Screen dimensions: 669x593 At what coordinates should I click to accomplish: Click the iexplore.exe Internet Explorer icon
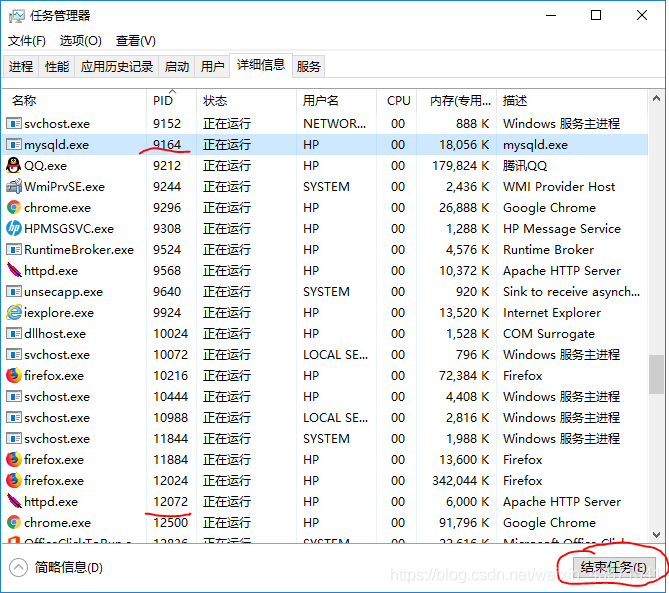point(14,312)
